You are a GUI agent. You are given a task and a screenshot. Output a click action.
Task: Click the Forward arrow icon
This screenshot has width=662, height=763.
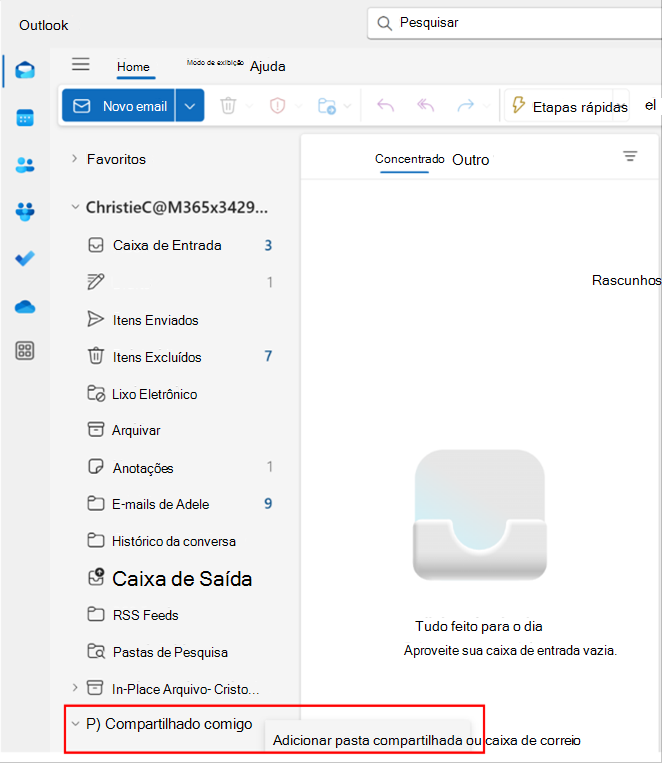point(466,105)
